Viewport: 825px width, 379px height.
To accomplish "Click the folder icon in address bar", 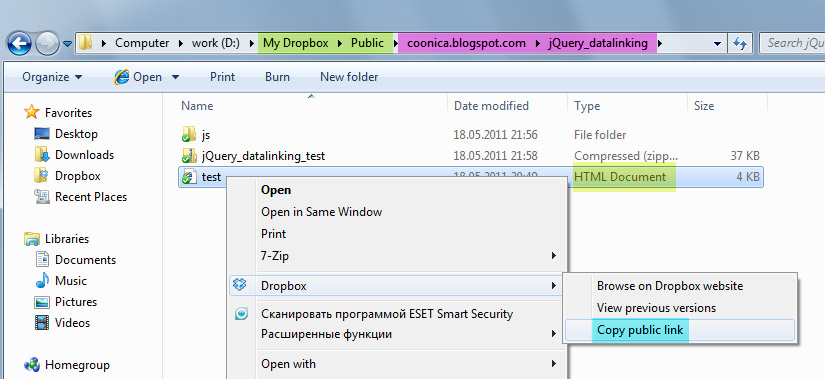I will [x=85, y=43].
